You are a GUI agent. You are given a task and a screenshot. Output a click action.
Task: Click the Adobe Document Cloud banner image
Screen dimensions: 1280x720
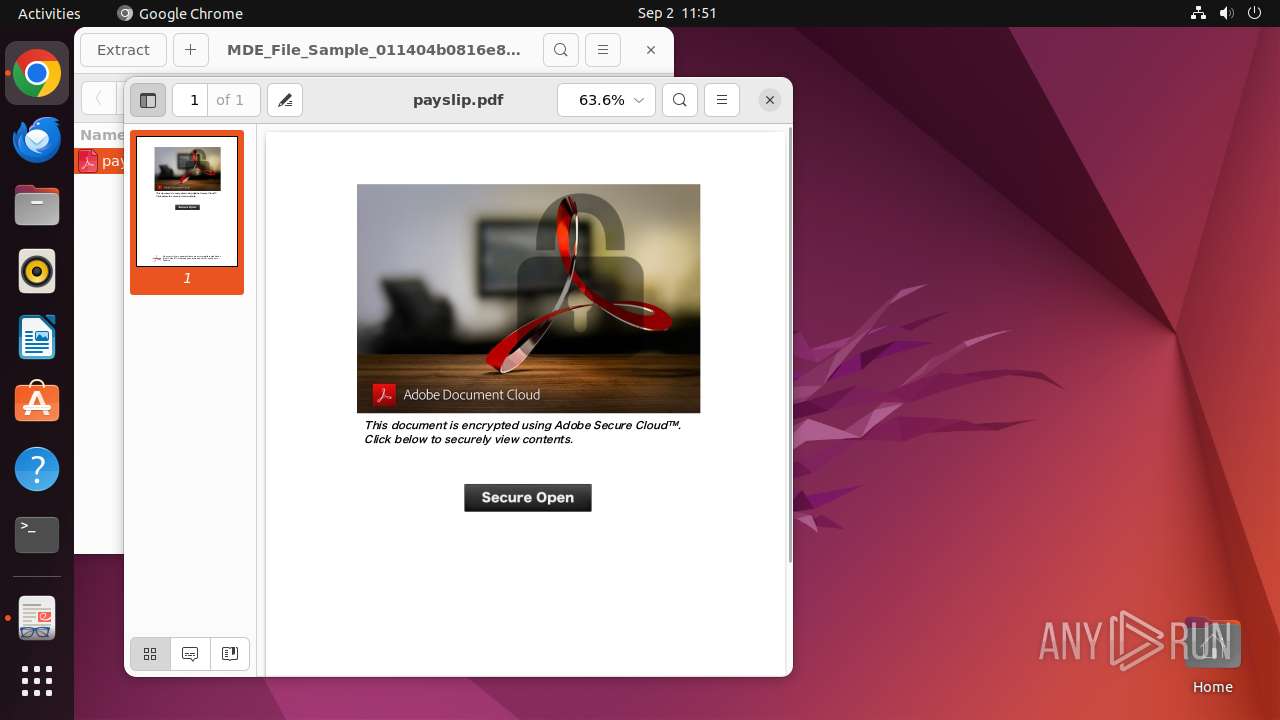529,298
